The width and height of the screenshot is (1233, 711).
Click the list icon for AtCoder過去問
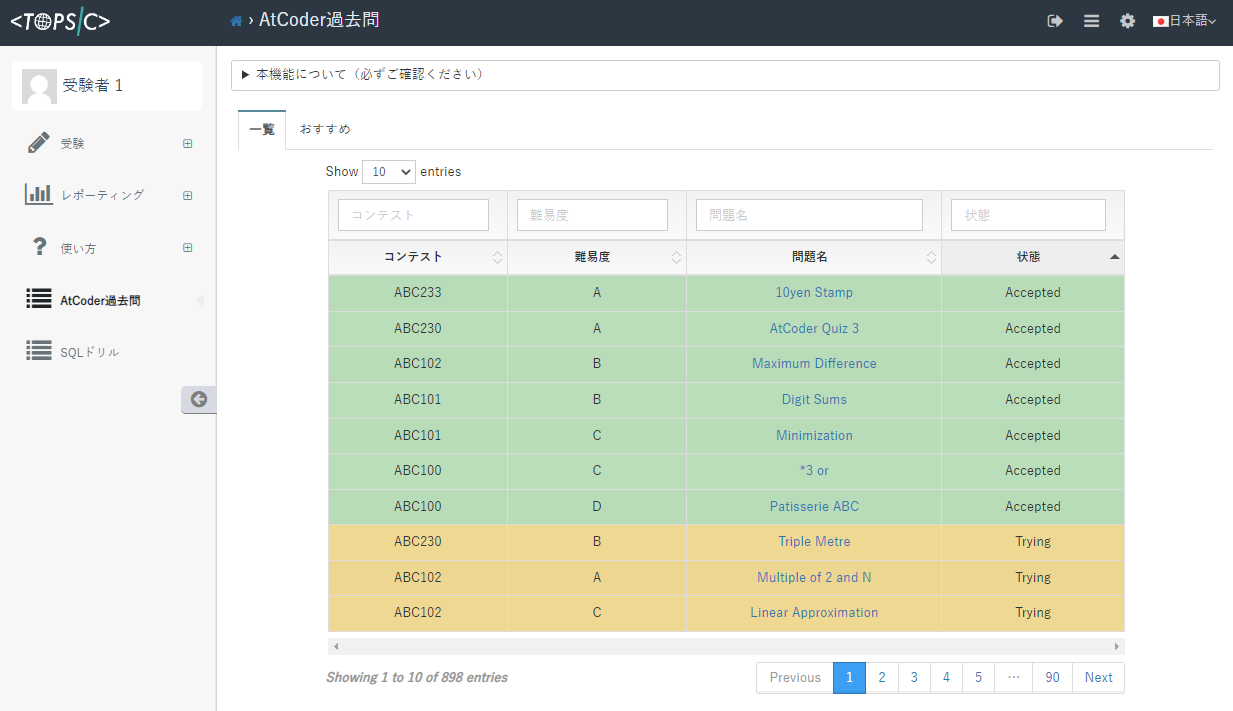pos(39,299)
